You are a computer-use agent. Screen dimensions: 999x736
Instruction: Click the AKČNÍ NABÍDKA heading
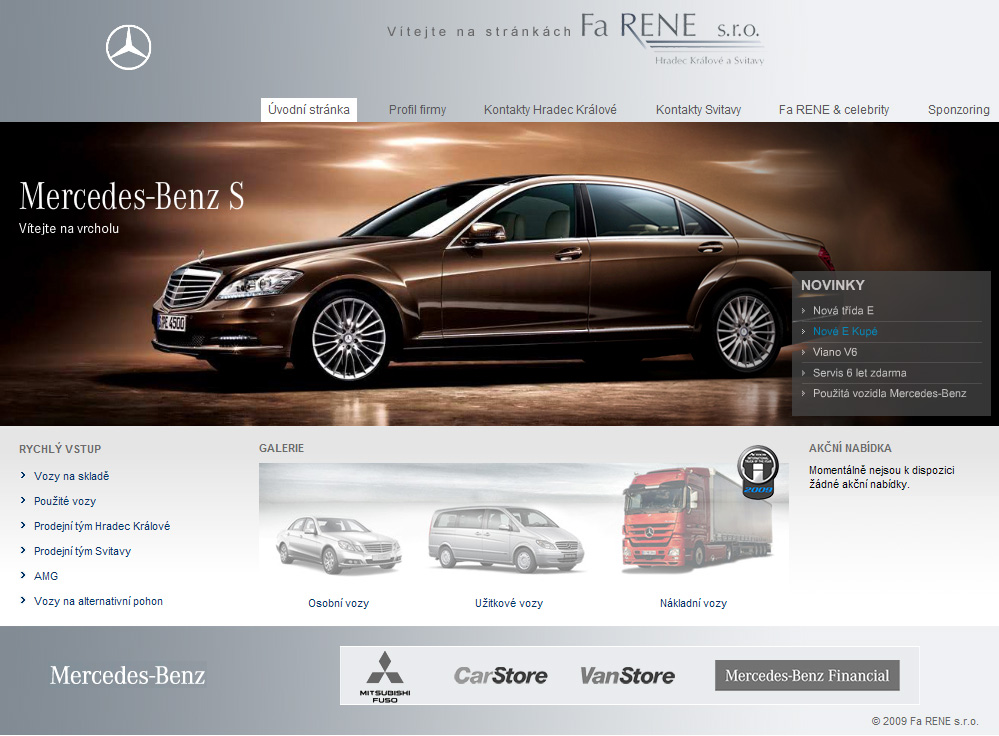click(850, 448)
